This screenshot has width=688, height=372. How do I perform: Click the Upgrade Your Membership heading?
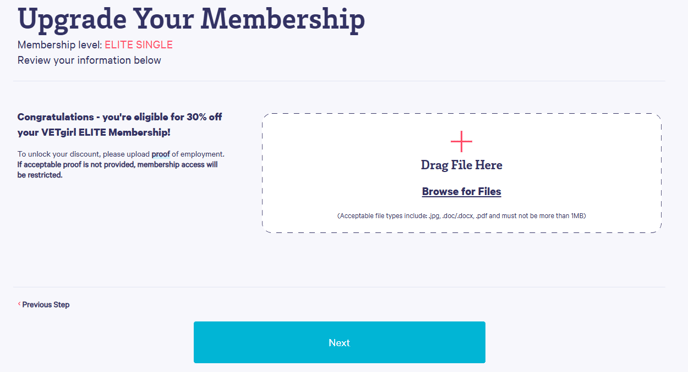coord(191,19)
